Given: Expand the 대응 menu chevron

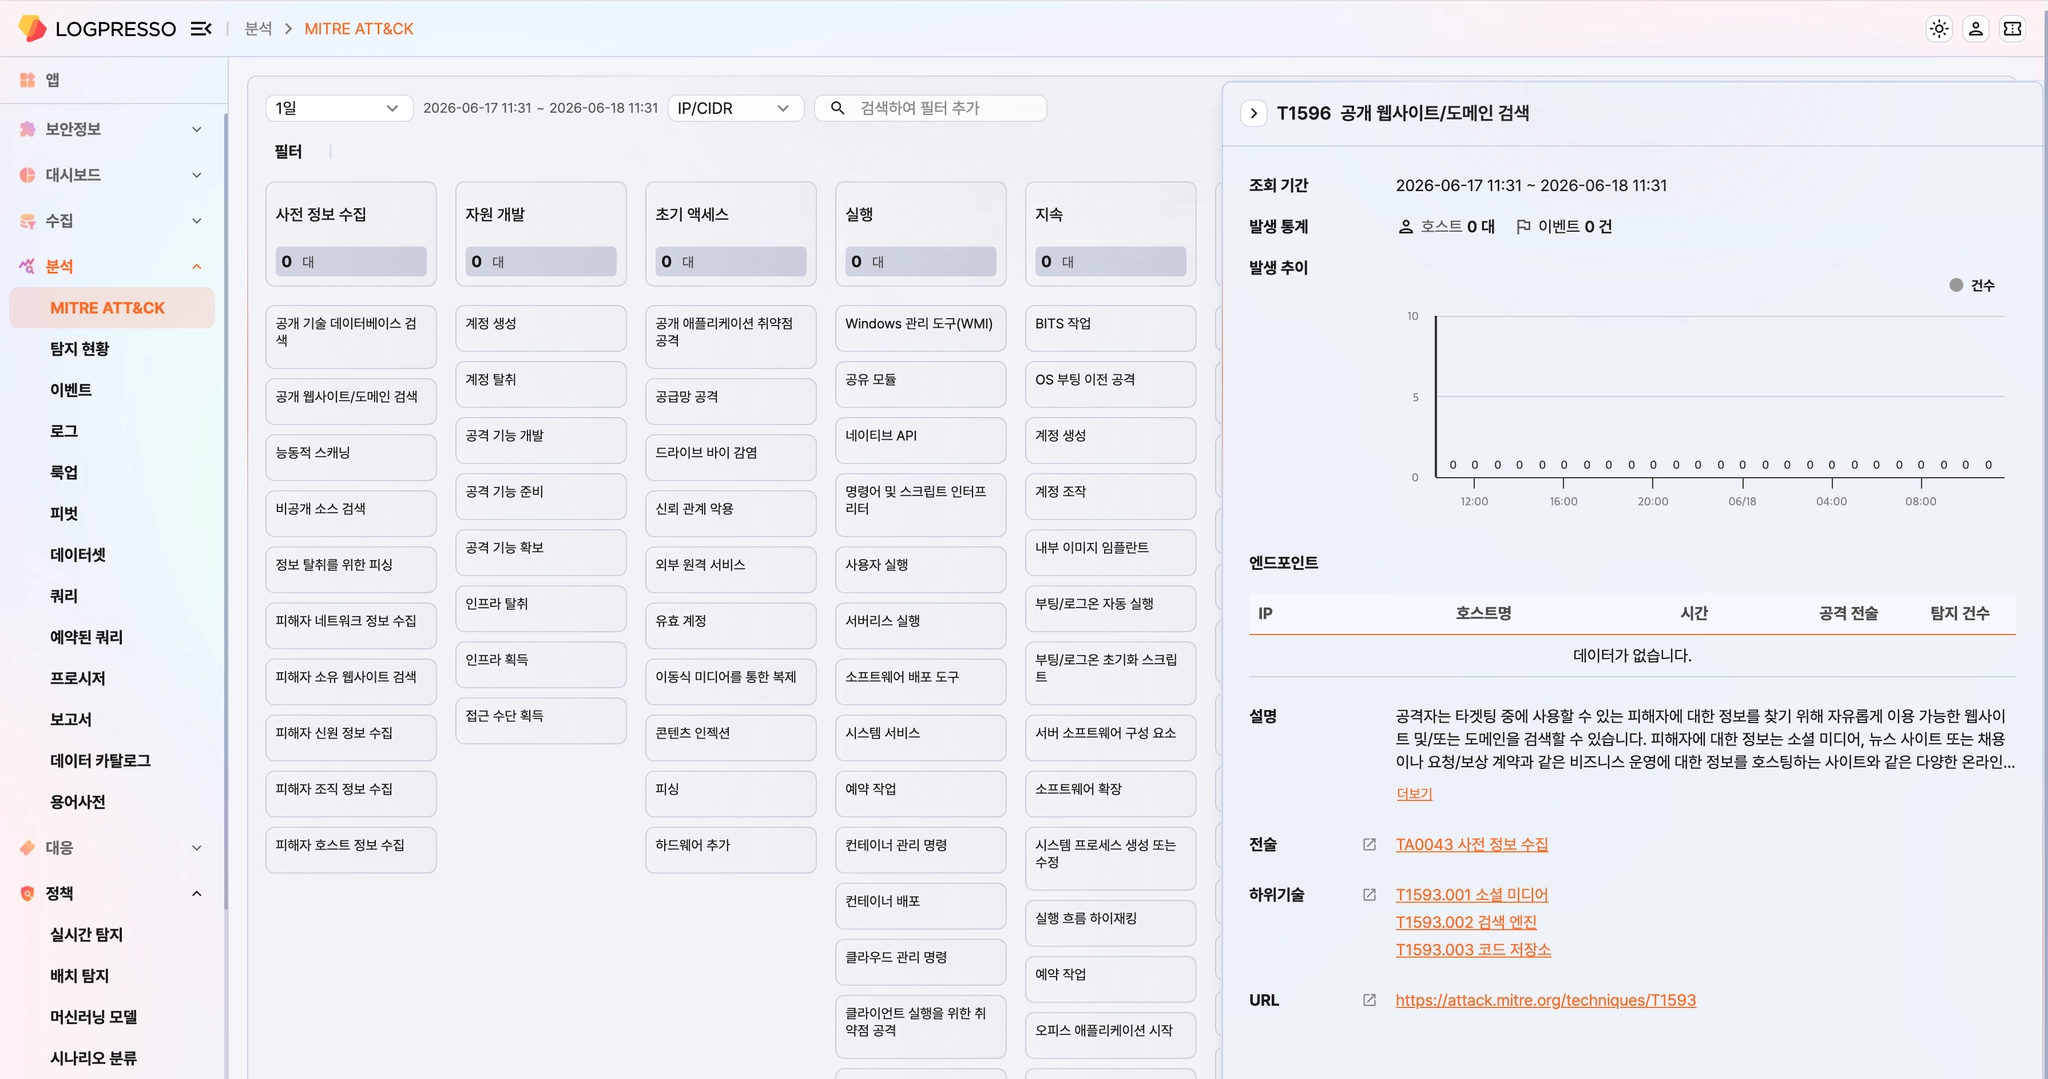Looking at the screenshot, I should [x=197, y=848].
